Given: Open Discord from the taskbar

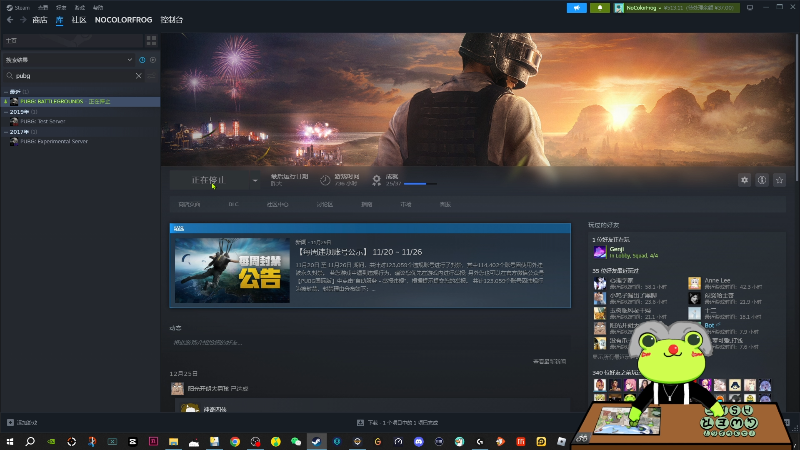Looking at the screenshot, I should coord(418,441).
